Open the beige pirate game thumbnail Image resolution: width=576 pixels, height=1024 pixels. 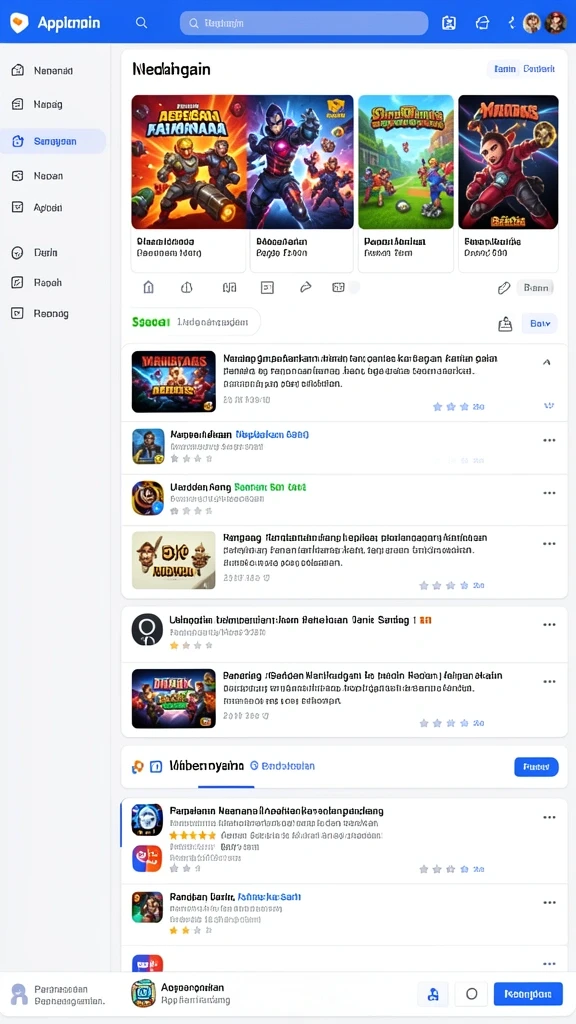(x=174, y=560)
